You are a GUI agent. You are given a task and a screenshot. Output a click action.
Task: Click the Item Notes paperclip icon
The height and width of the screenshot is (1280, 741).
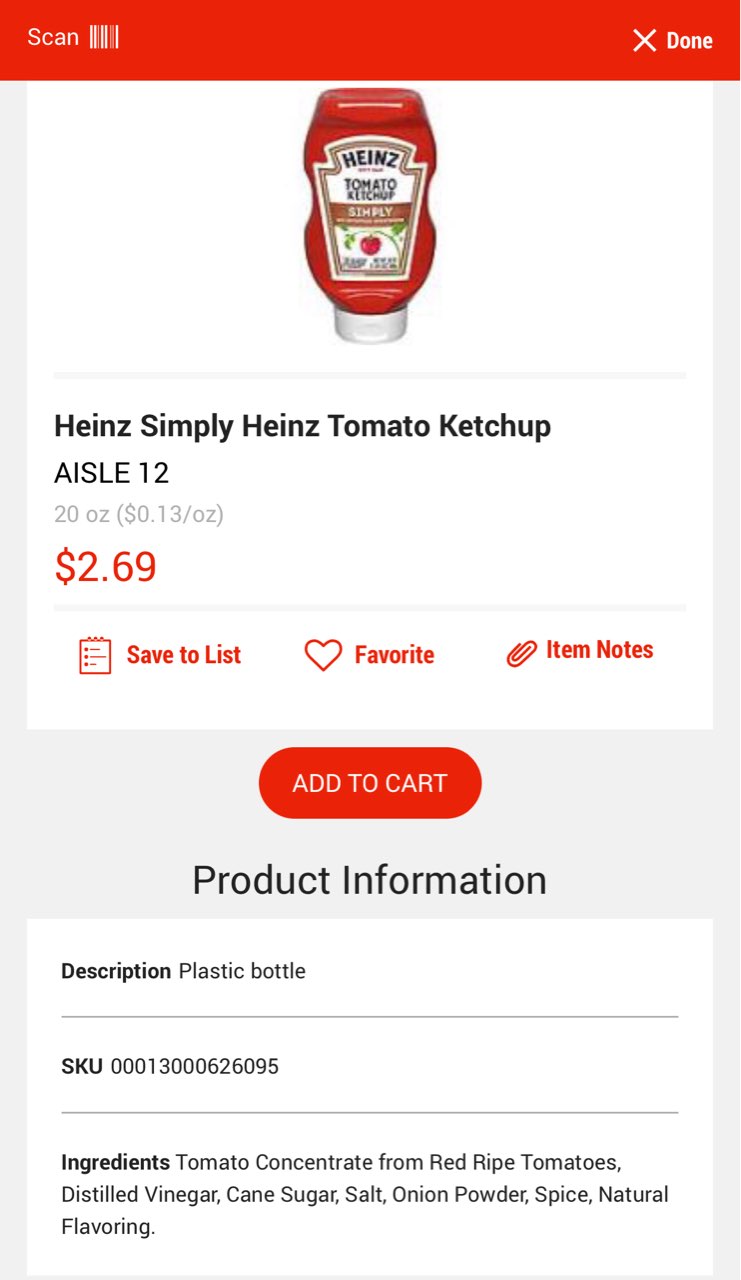pos(521,654)
